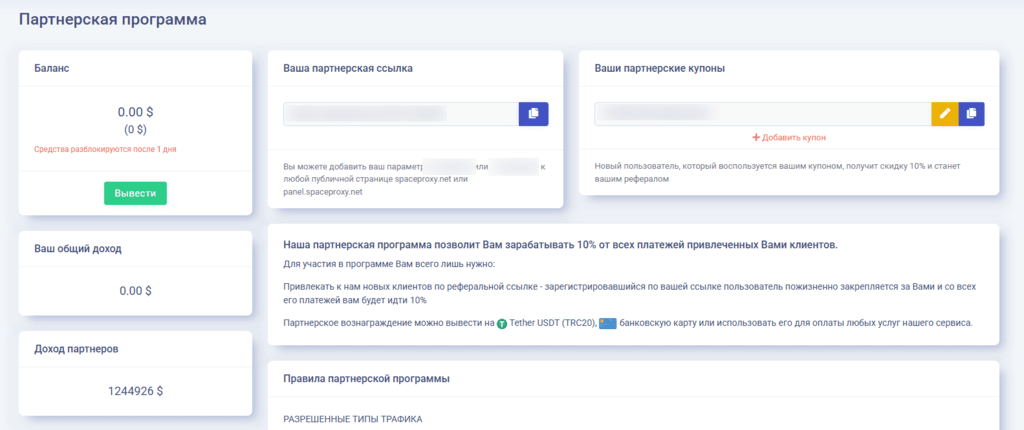Click the (0 $) amount in the balance card
This screenshot has height=430, width=1024.
(x=135, y=129)
